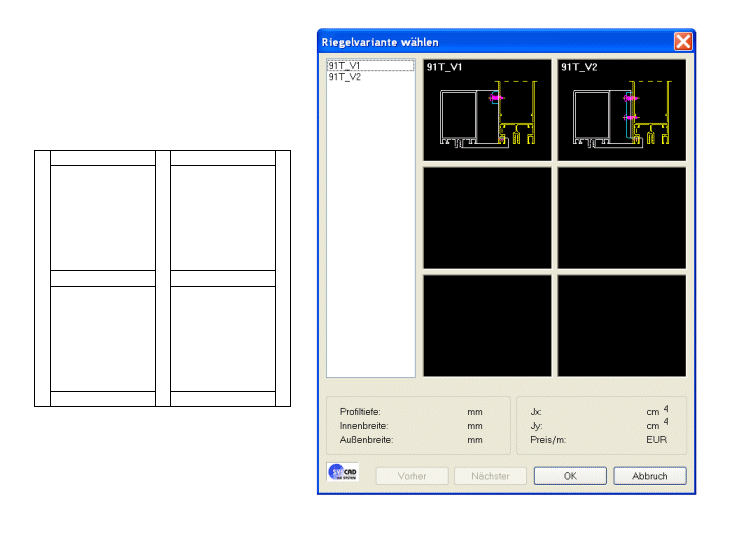
Task: Select 91T_V1 in the variant list
Action: (x=344, y=66)
